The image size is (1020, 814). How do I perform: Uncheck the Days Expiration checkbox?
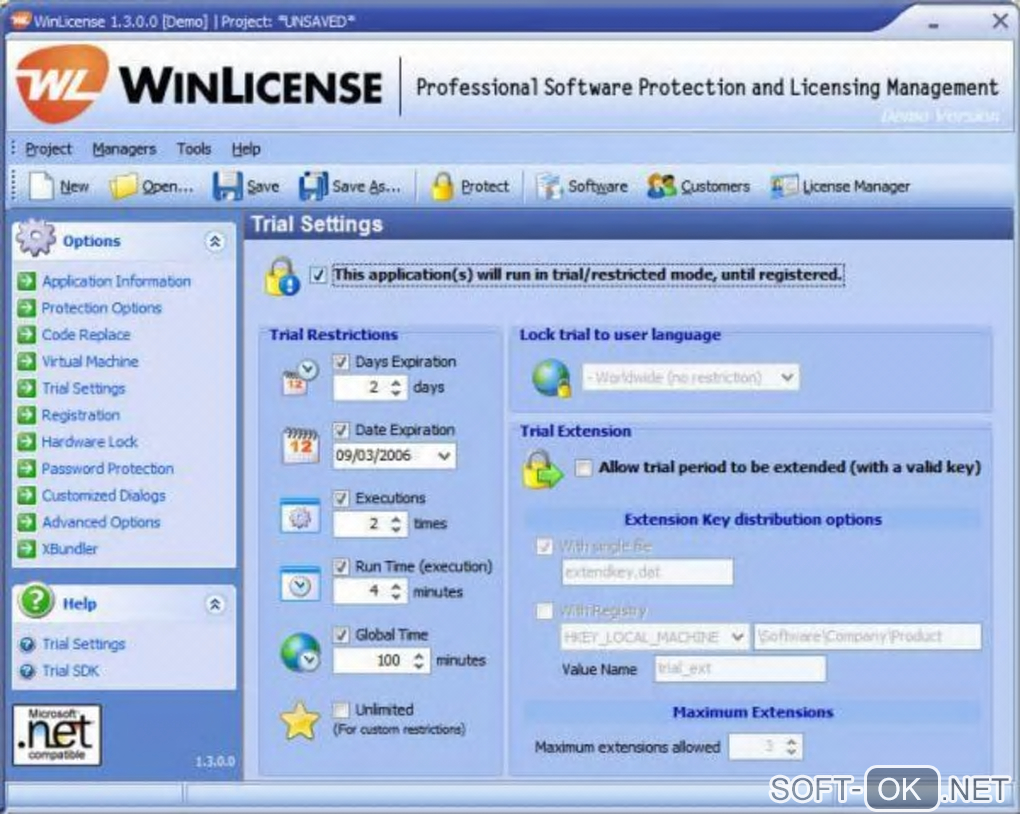(341, 362)
